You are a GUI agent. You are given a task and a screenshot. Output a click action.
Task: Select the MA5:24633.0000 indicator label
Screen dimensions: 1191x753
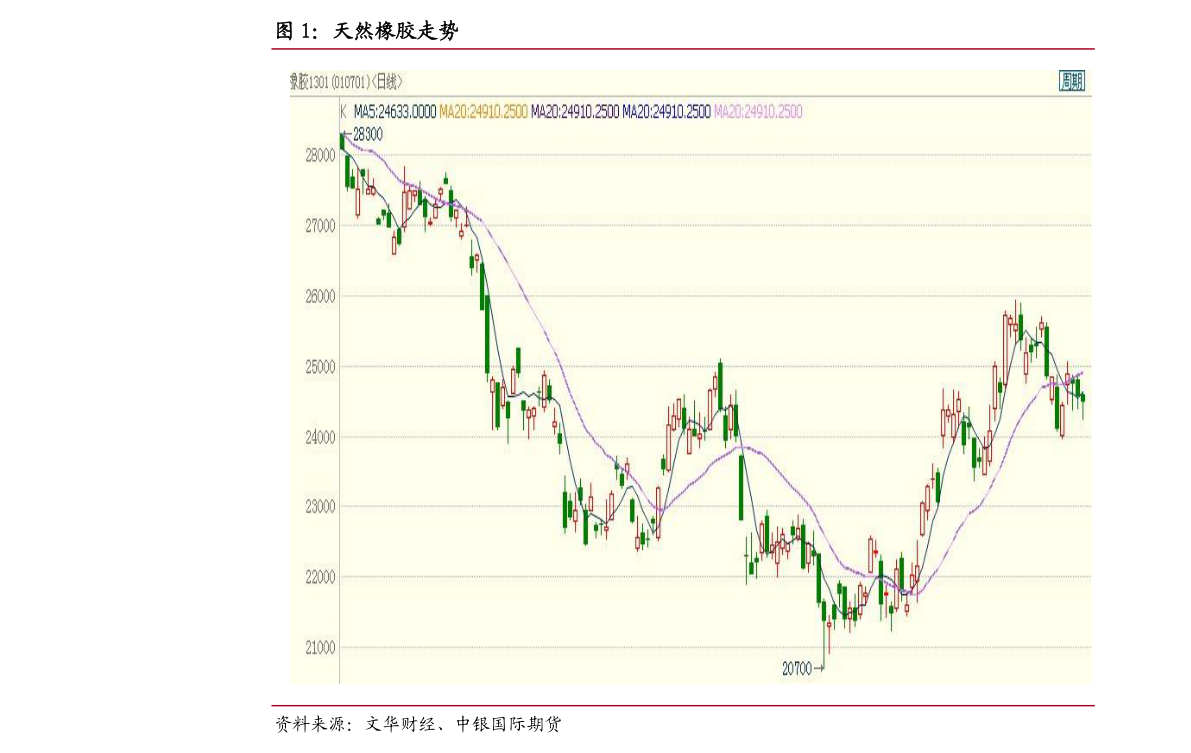pos(395,112)
